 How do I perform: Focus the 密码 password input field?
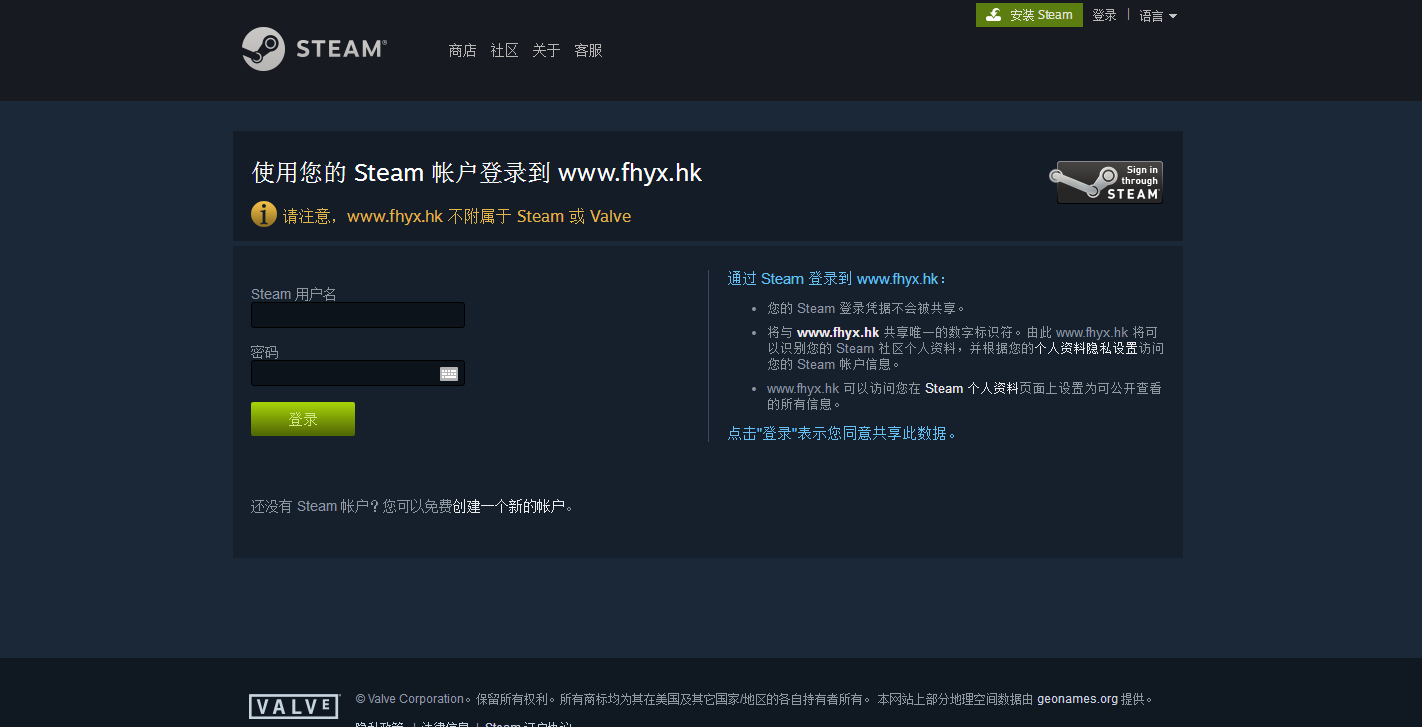click(358, 373)
